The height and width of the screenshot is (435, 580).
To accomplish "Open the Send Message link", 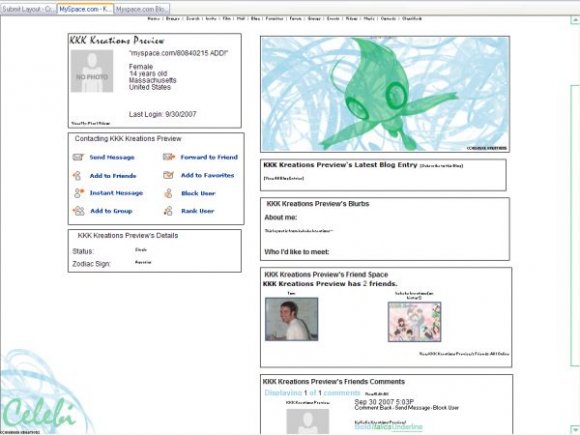I will [x=112, y=157].
